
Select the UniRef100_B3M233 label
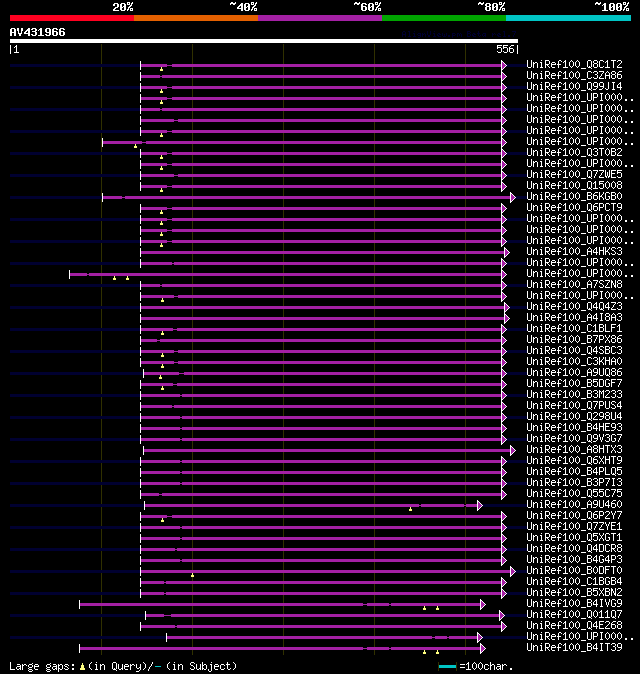pos(574,395)
